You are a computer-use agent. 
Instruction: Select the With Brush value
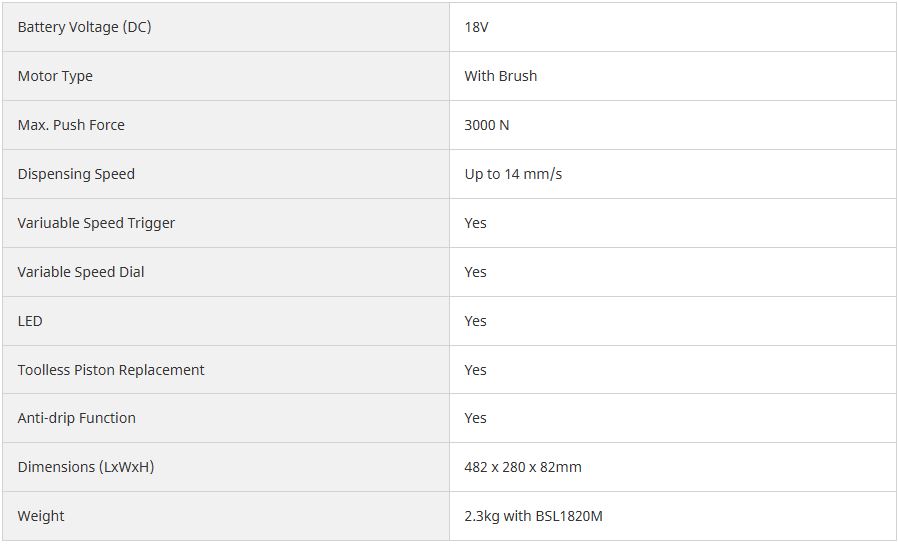coord(500,76)
